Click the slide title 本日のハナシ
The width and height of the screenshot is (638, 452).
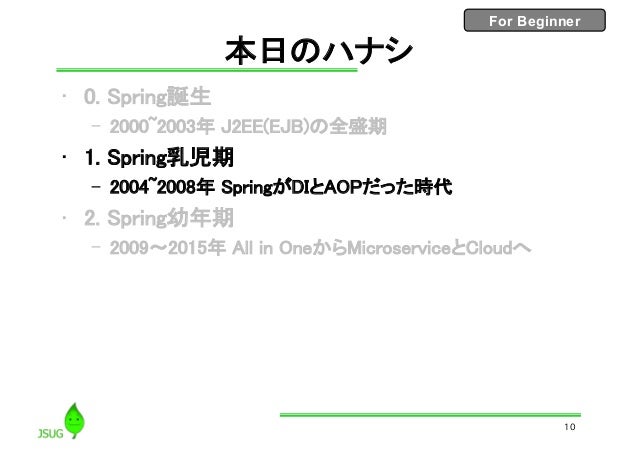(319, 51)
